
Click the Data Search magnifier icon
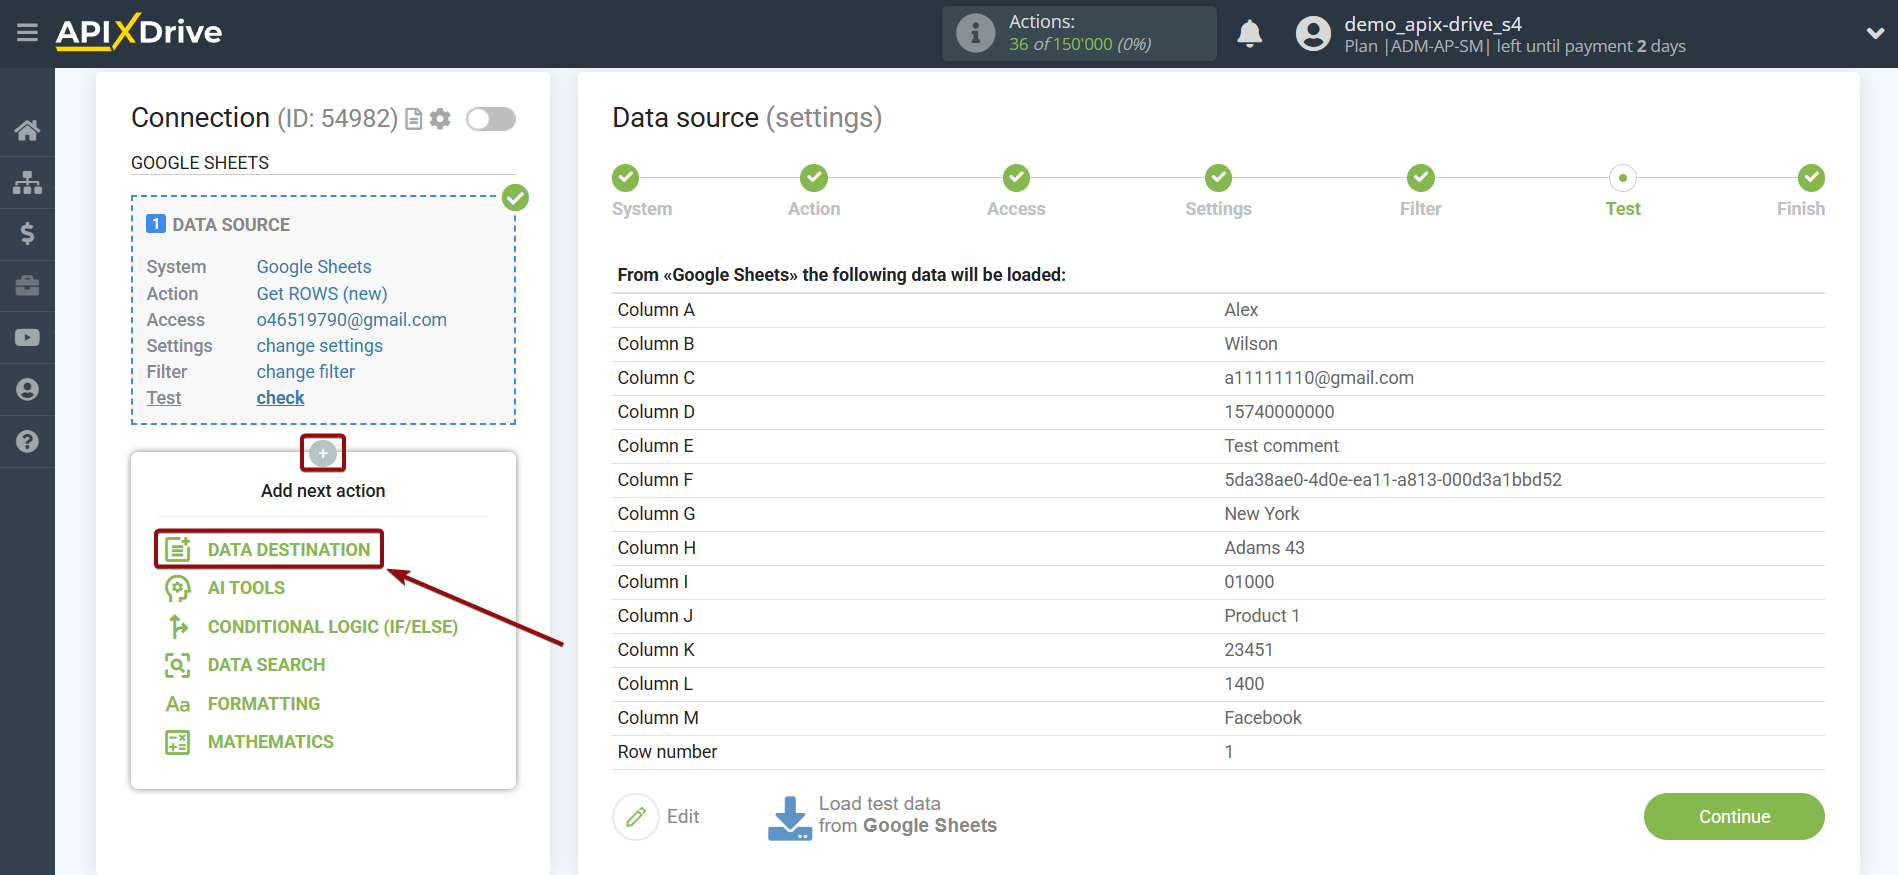pos(178,665)
